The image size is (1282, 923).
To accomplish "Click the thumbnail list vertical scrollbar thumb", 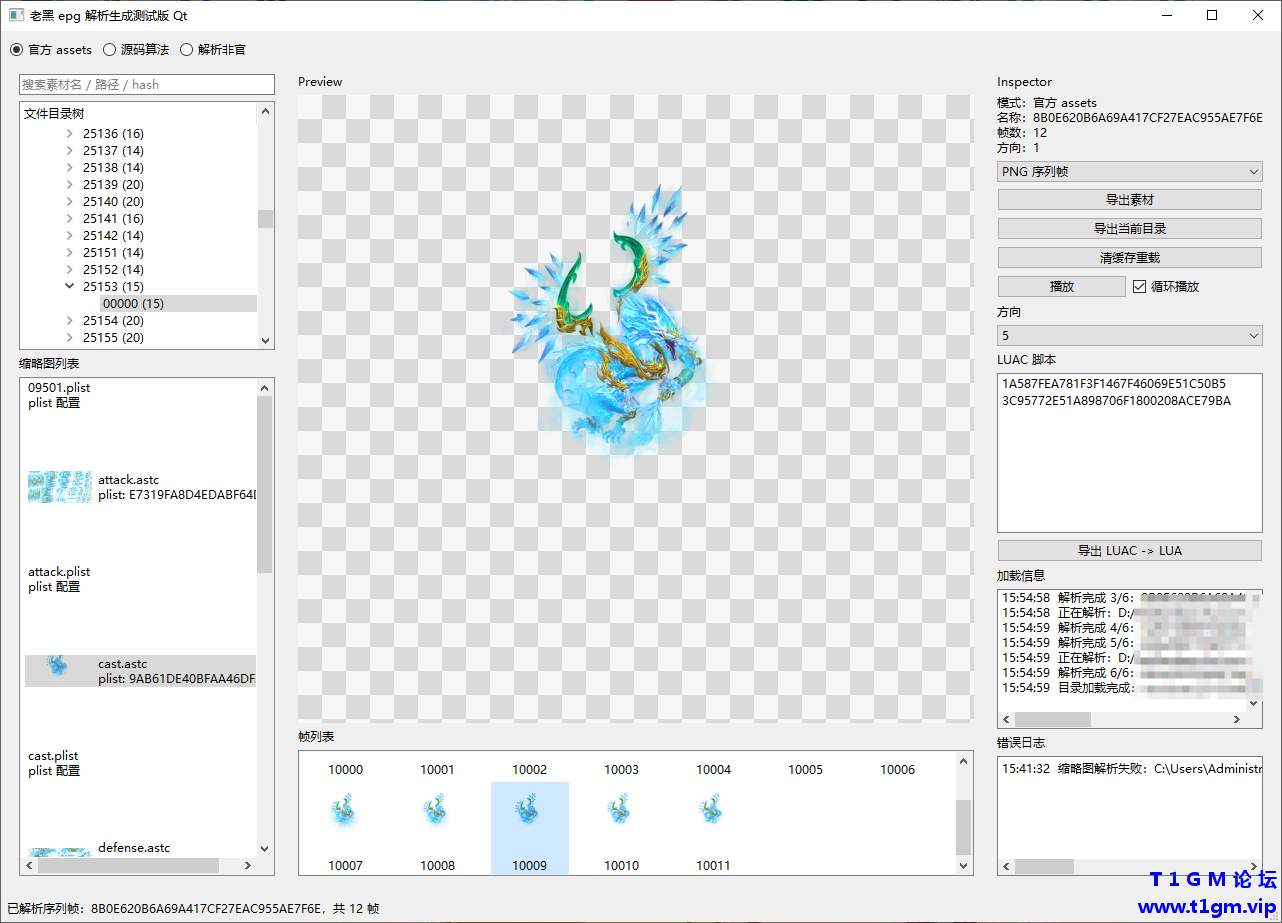I will click(265, 484).
